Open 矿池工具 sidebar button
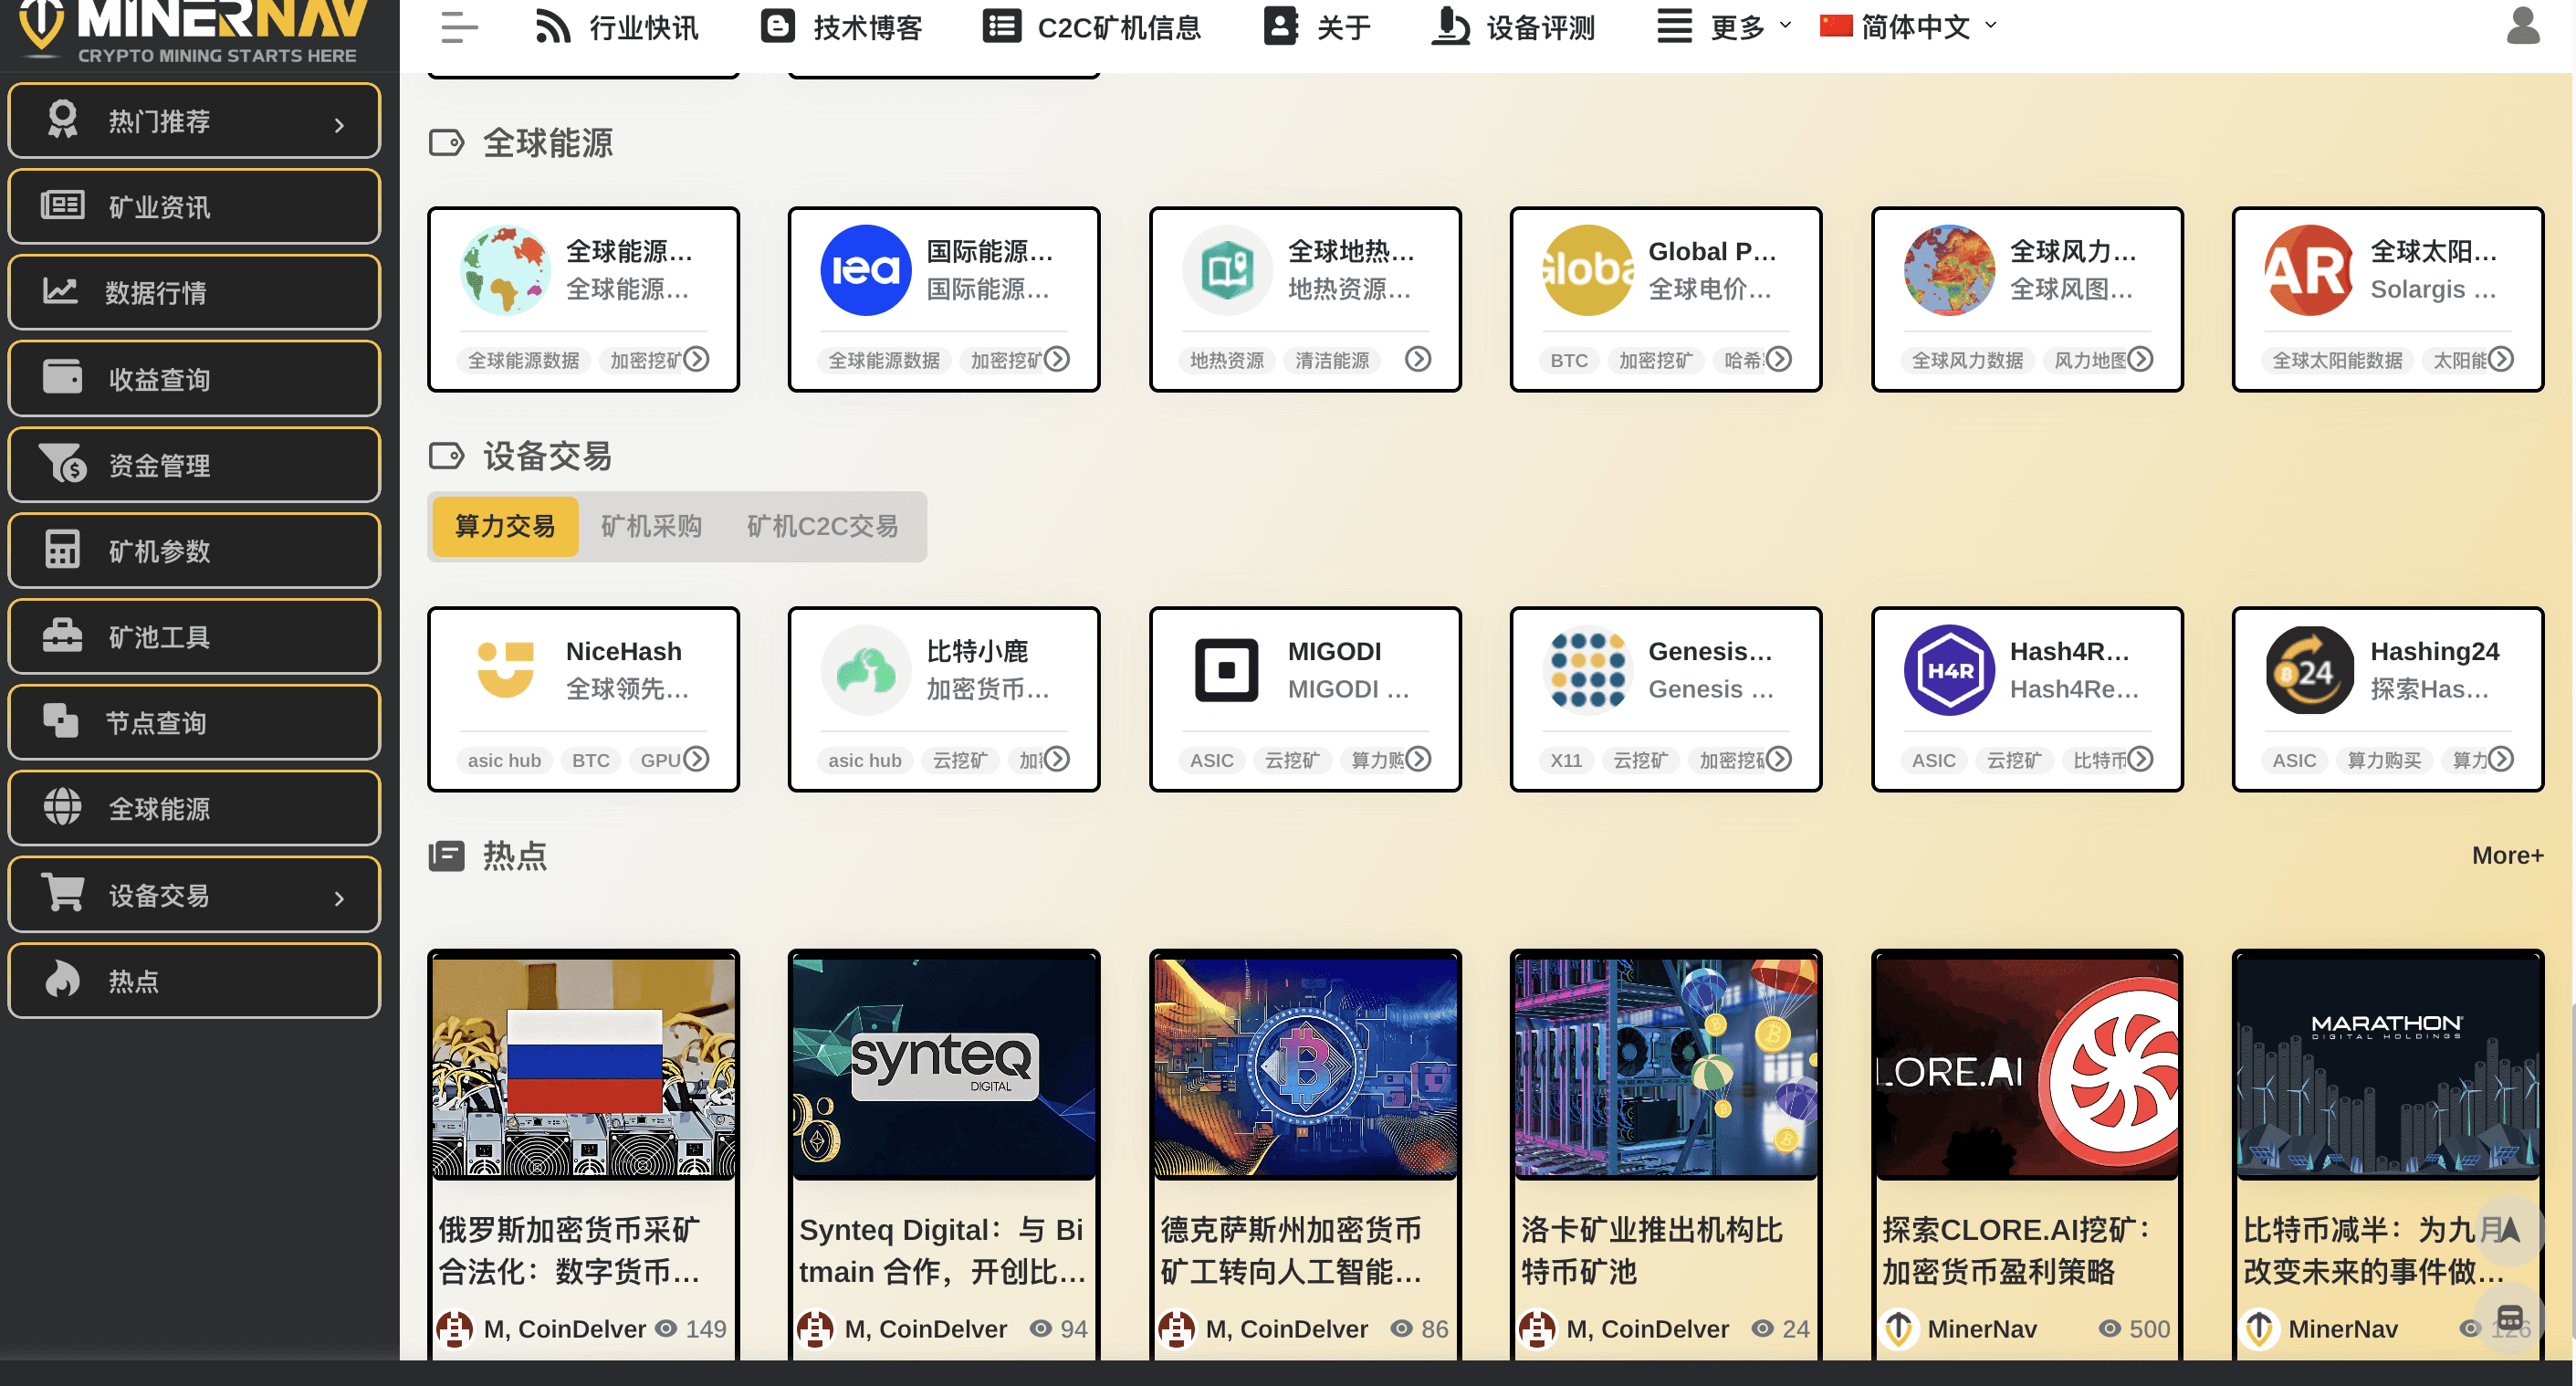Image resolution: width=2576 pixels, height=1386 pixels. 194,636
